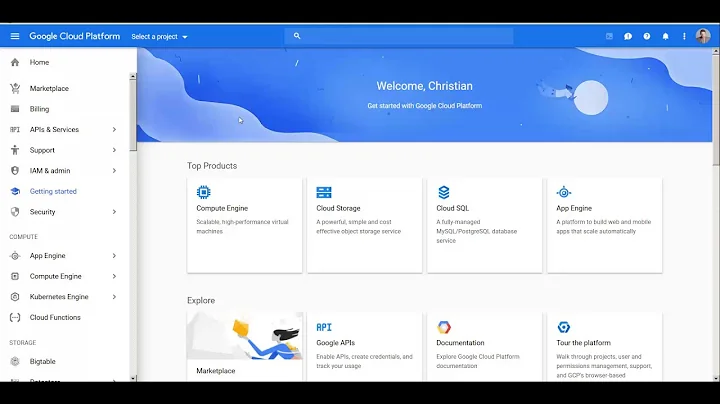Select Cloud Functions in the sidebar
The image size is (720, 404).
point(55,317)
